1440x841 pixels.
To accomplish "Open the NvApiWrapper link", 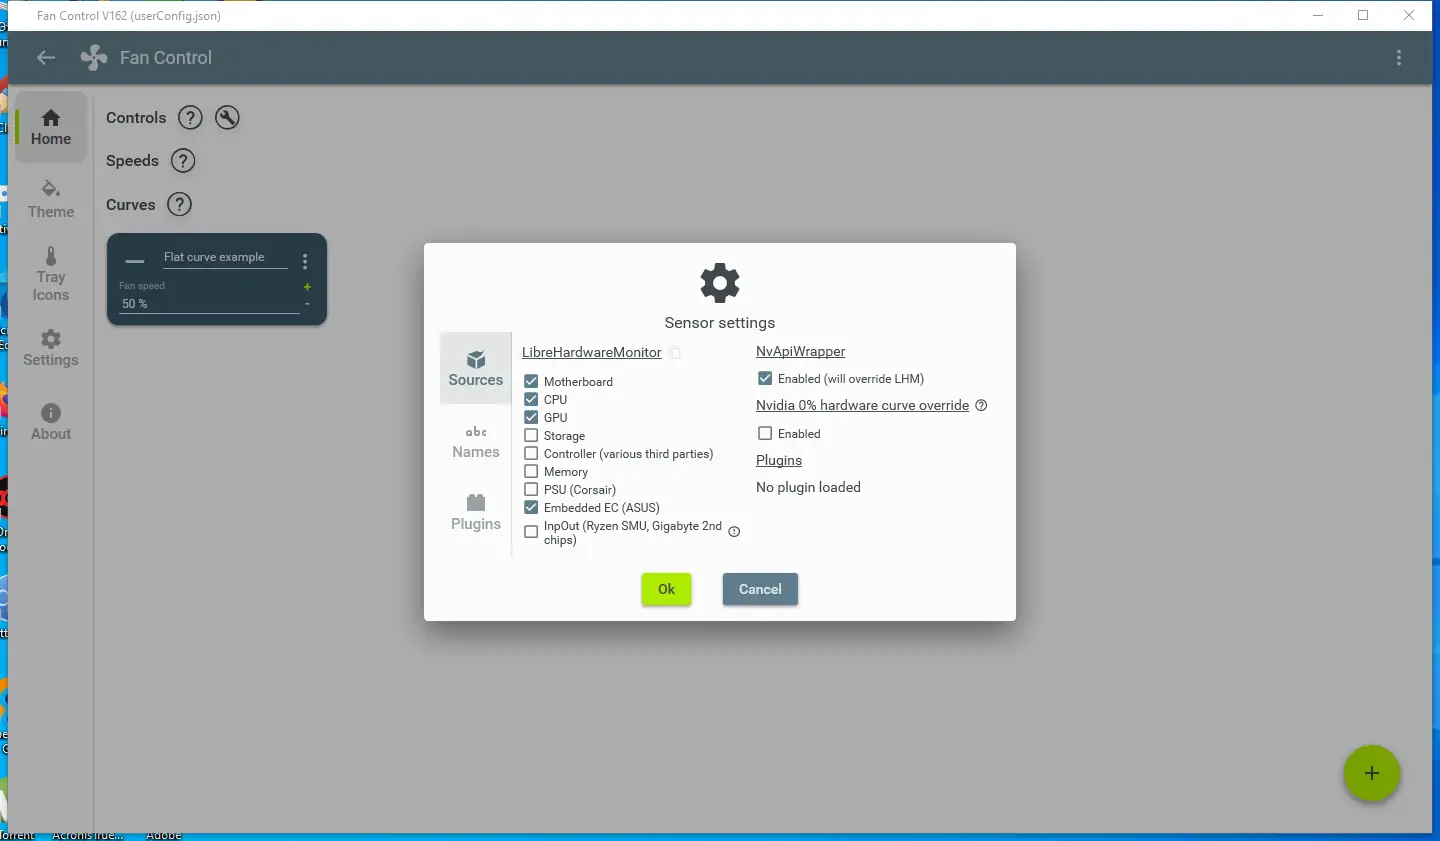I will click(801, 352).
